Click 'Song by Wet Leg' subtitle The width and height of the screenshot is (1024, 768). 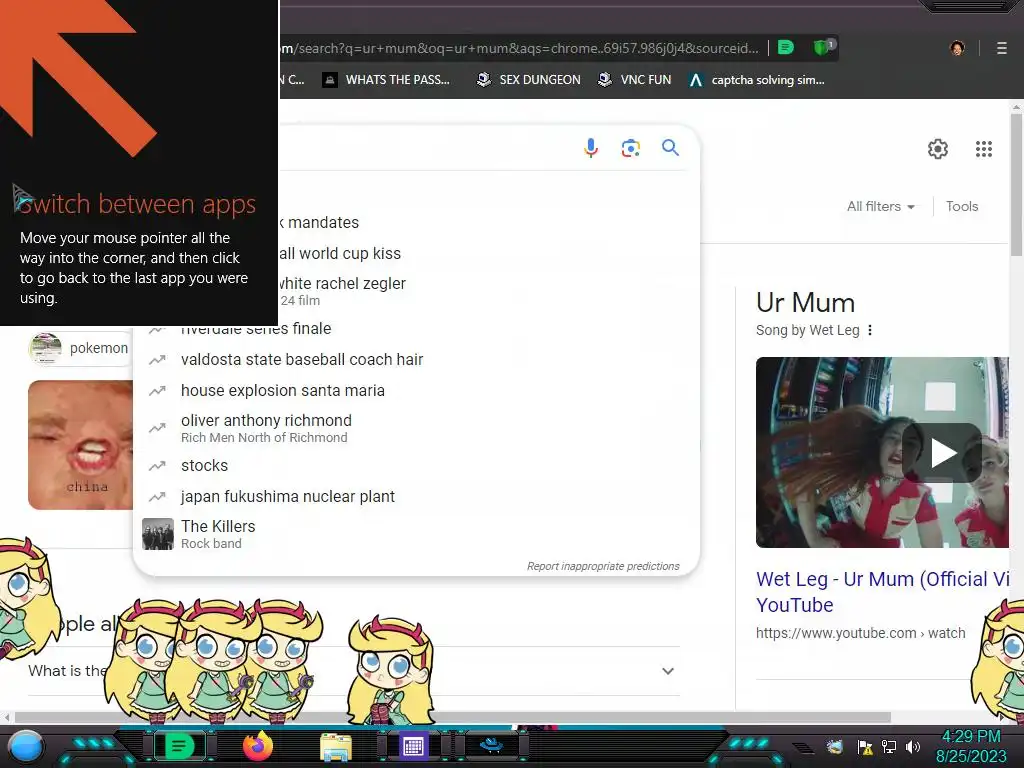pyautogui.click(x=807, y=330)
